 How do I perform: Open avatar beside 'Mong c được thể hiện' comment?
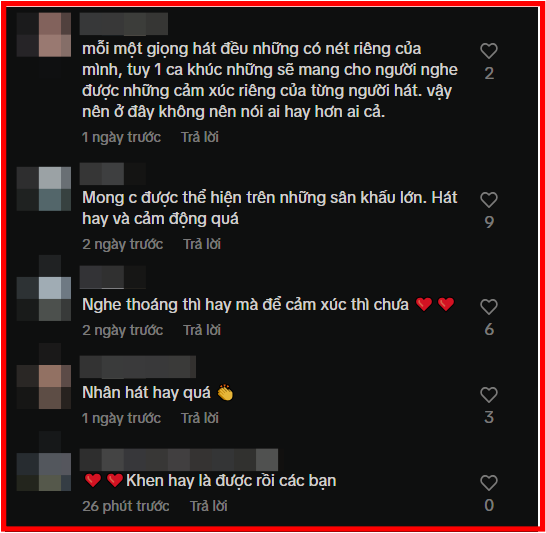pyautogui.click(x=44, y=189)
